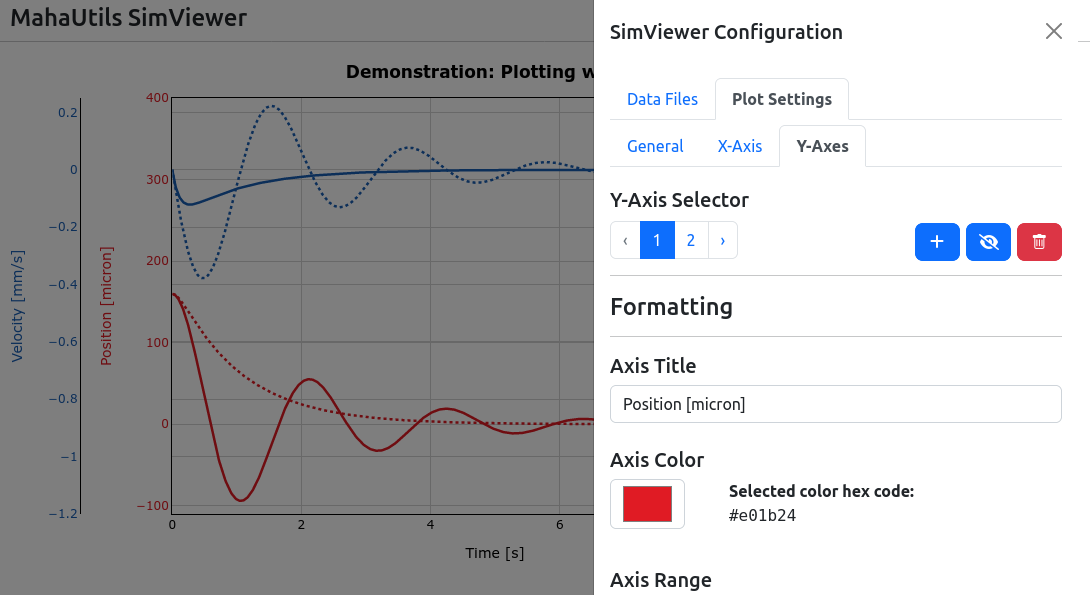Select the Y-Axes sub-tab
Viewport: 1090px width, 595px height.
822,147
